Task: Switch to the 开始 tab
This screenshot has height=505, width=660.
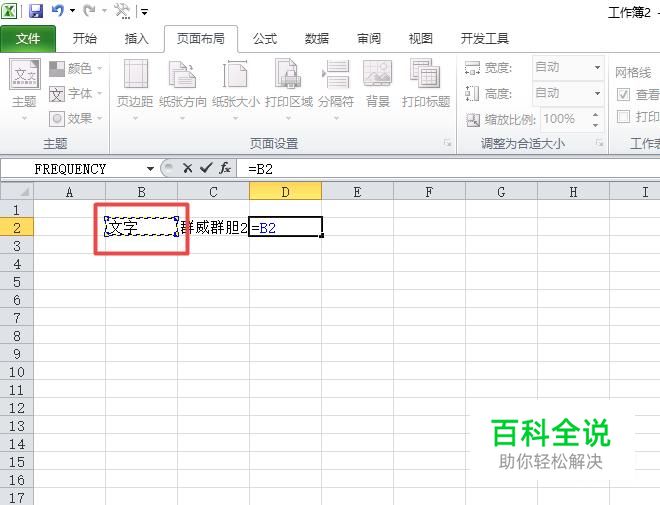Action: [x=85, y=39]
